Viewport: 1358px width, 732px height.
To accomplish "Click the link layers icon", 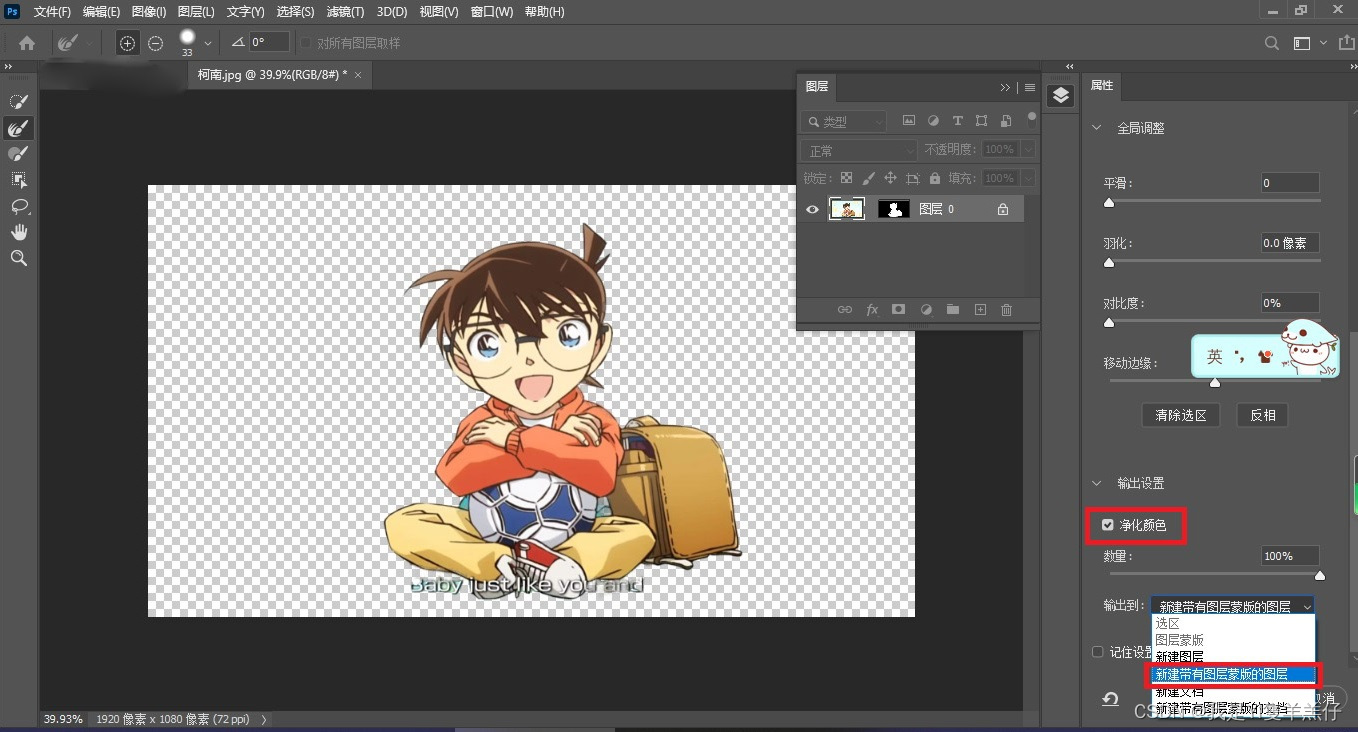I will (845, 310).
